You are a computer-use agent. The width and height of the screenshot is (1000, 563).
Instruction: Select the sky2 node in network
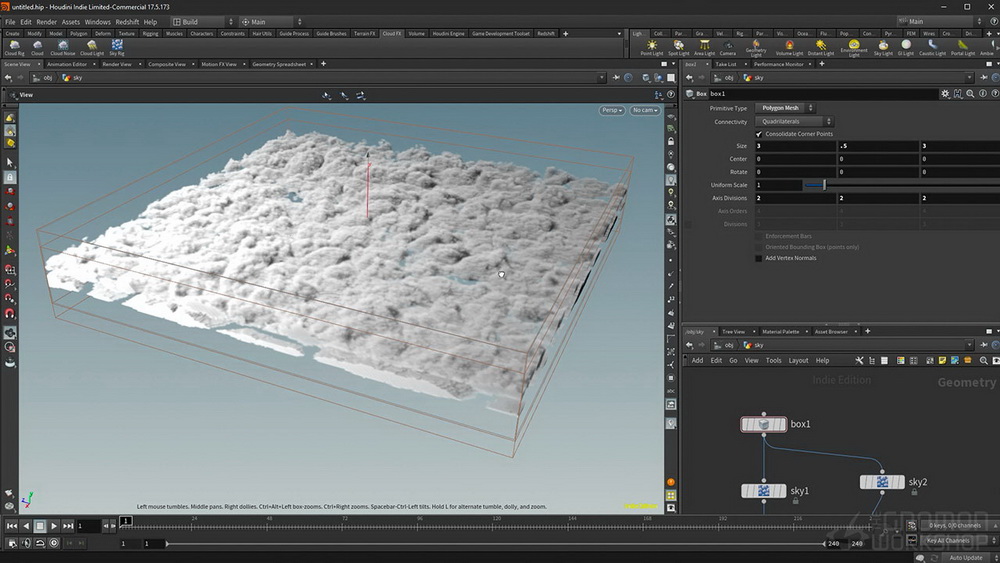(882, 482)
